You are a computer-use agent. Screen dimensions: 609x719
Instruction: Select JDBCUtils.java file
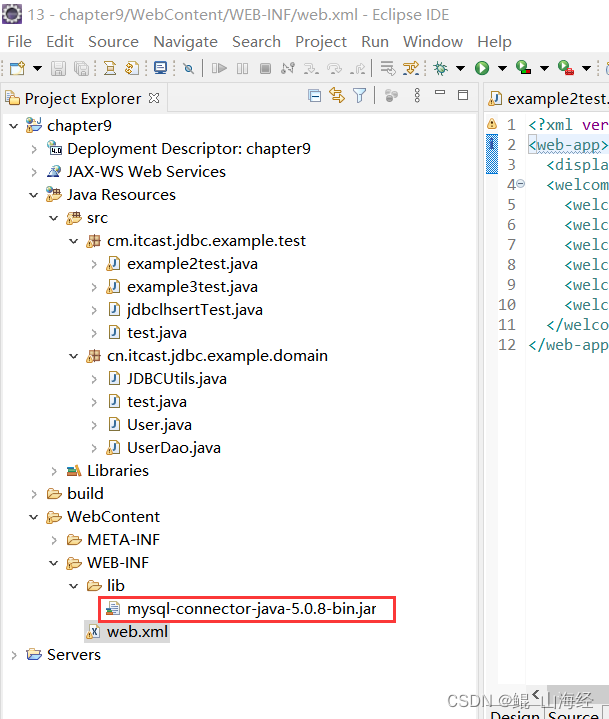point(177,379)
